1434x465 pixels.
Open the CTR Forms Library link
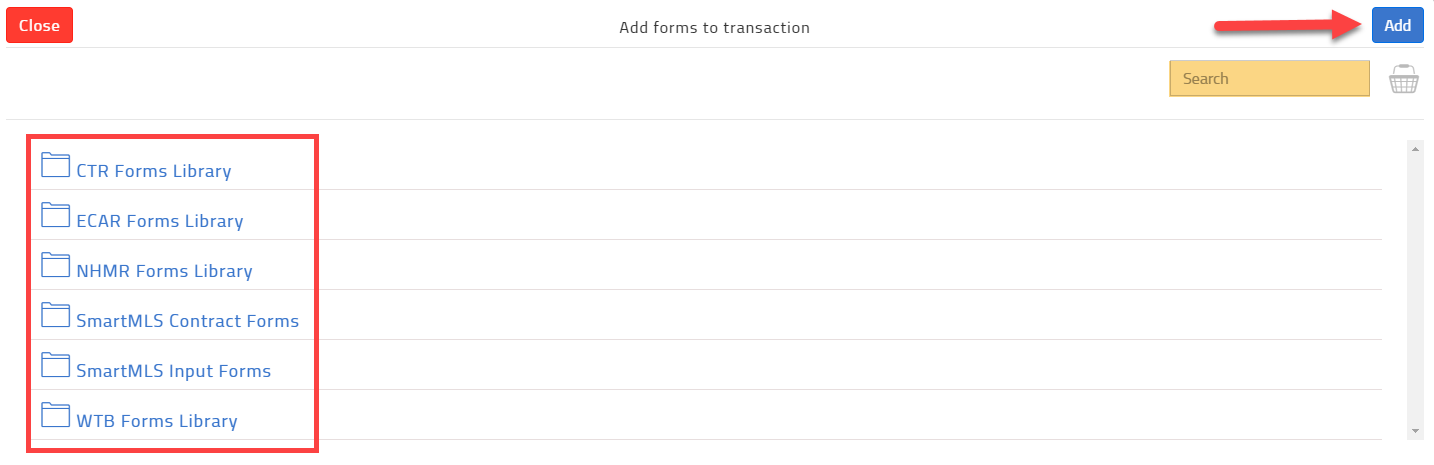coord(154,171)
